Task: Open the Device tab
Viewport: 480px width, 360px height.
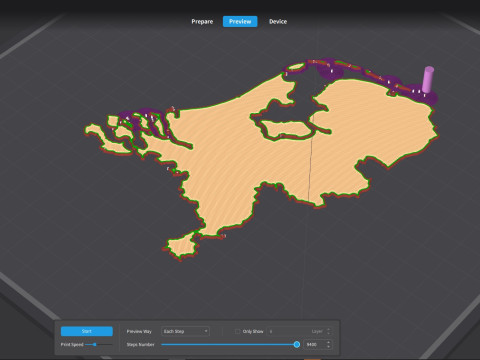Action: tap(278, 22)
